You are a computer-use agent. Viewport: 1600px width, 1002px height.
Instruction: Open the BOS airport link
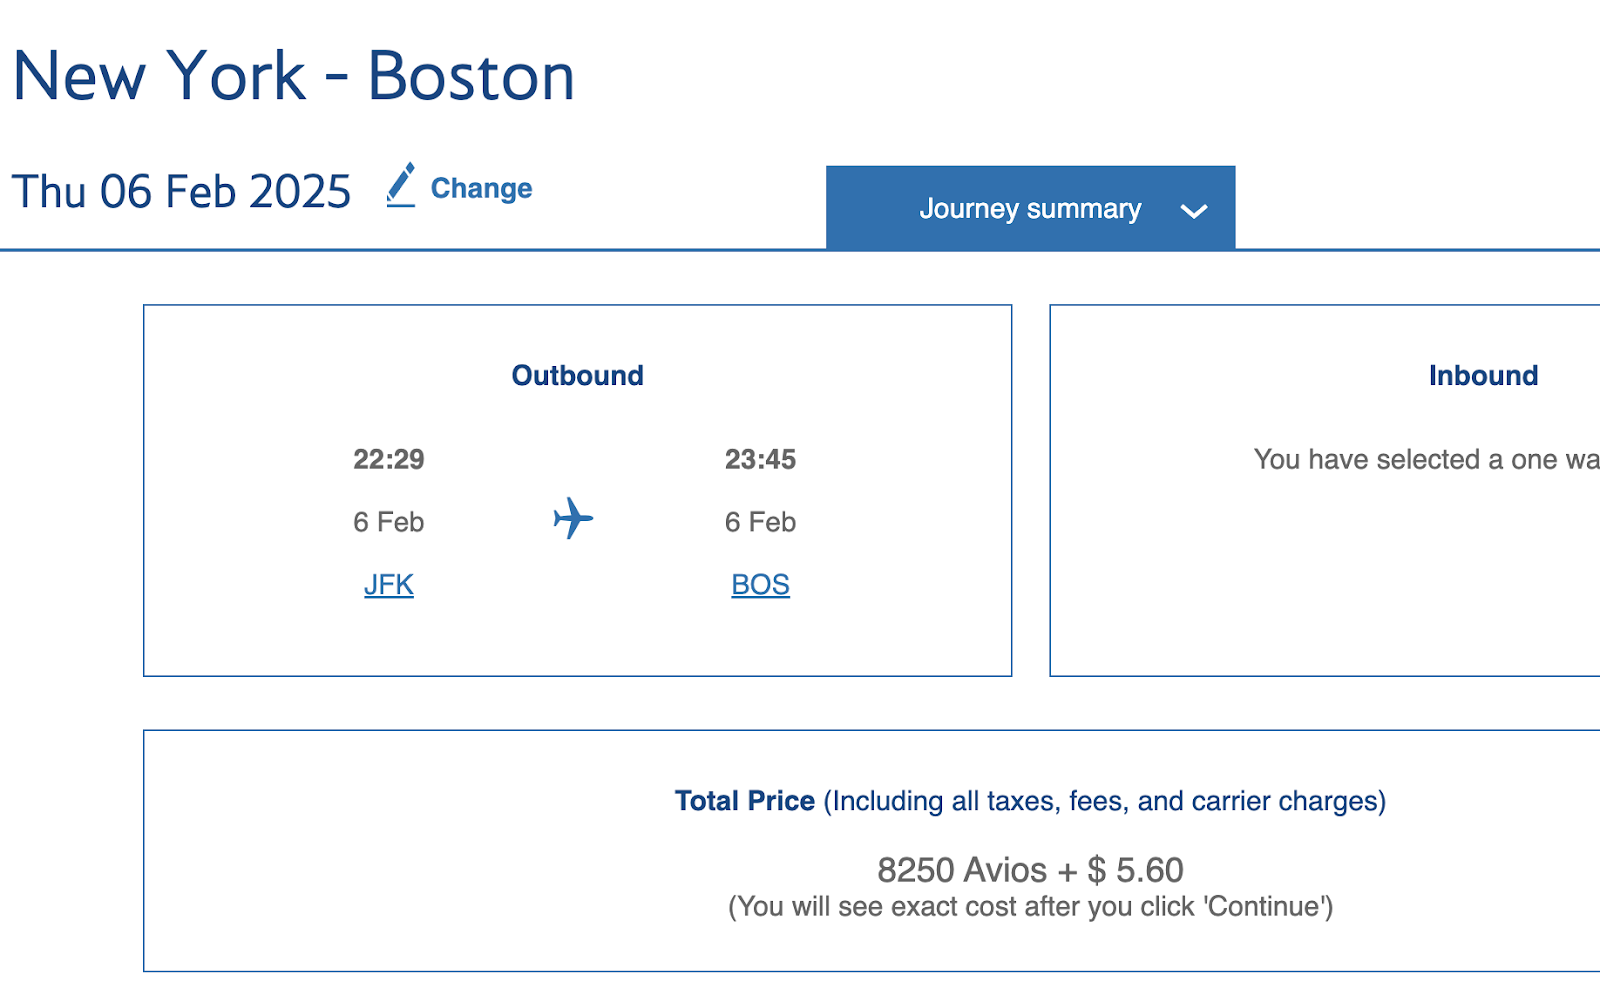pyautogui.click(x=760, y=584)
